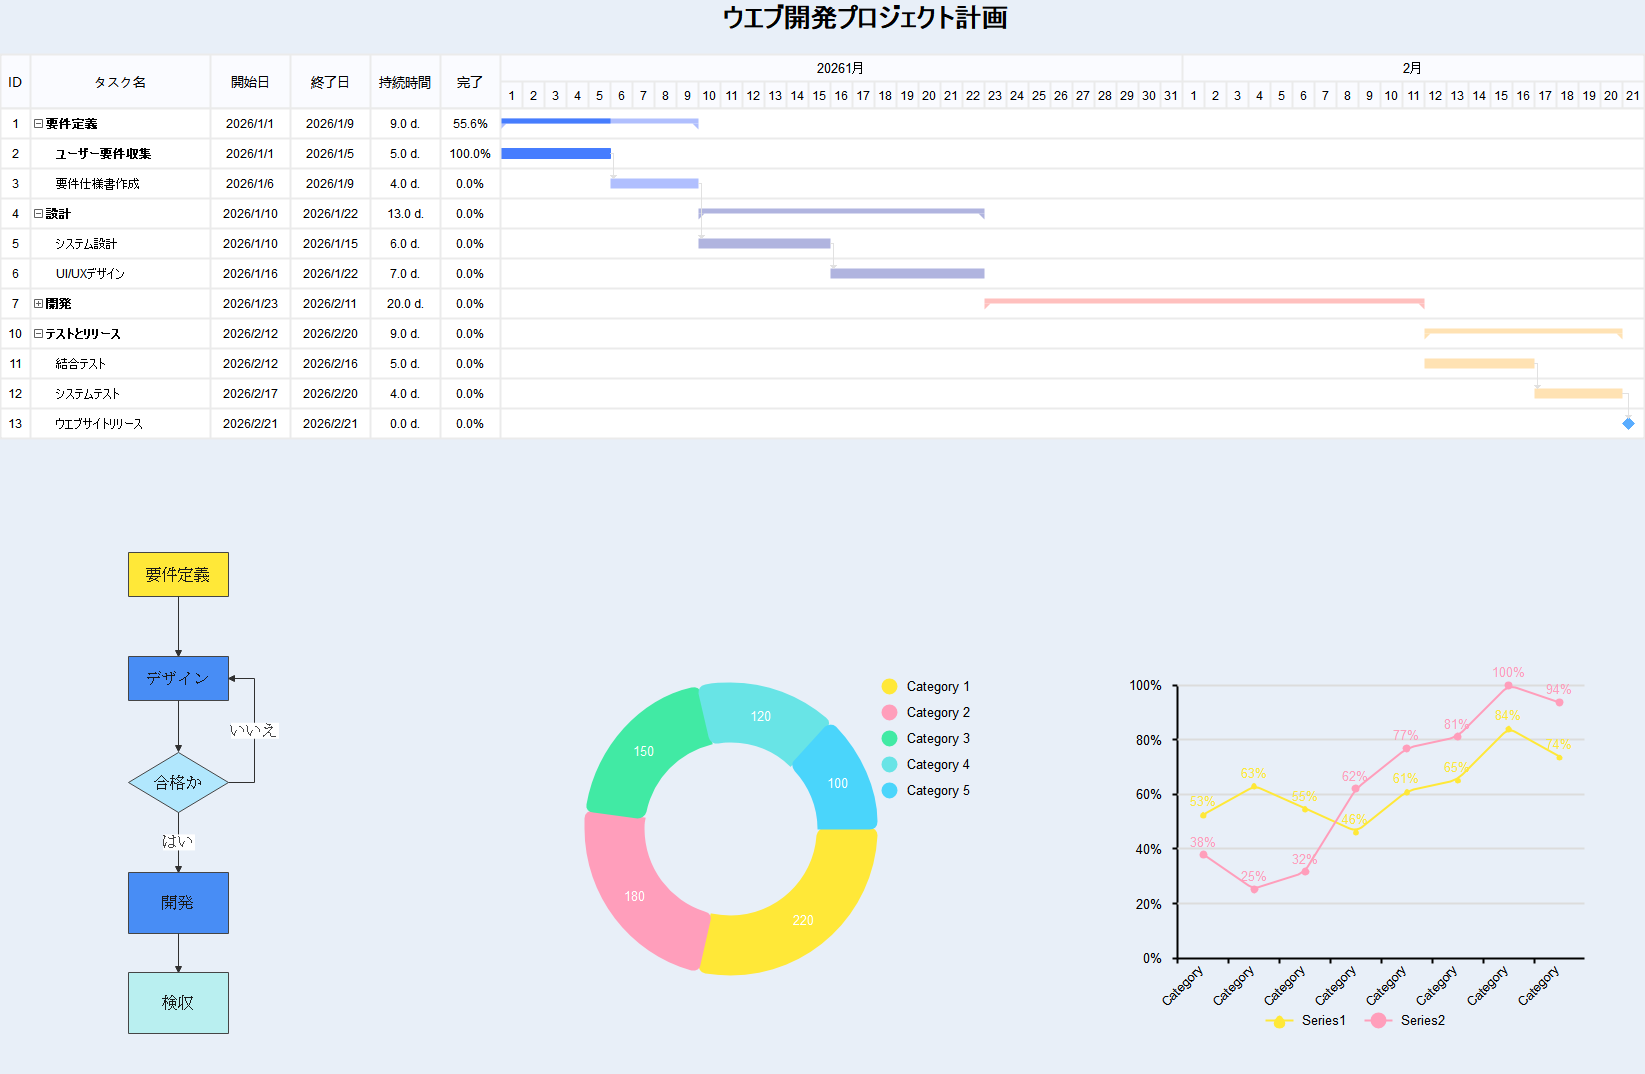Toggle Category 2 pink legend marker

889,713
